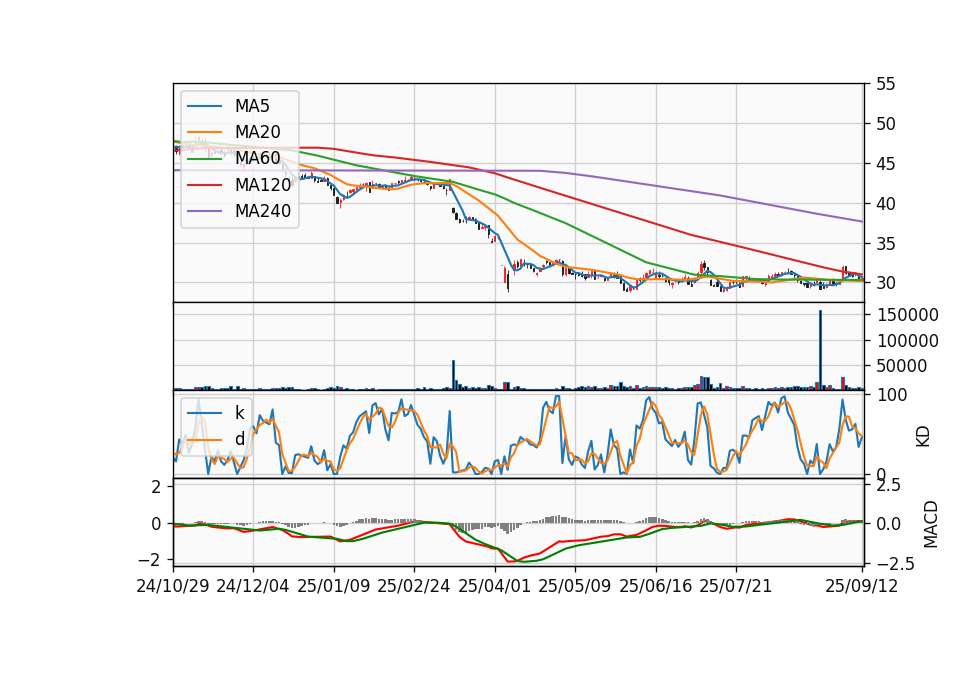Click the tallest volume spike bar
The image size is (960, 690).
pos(820,350)
